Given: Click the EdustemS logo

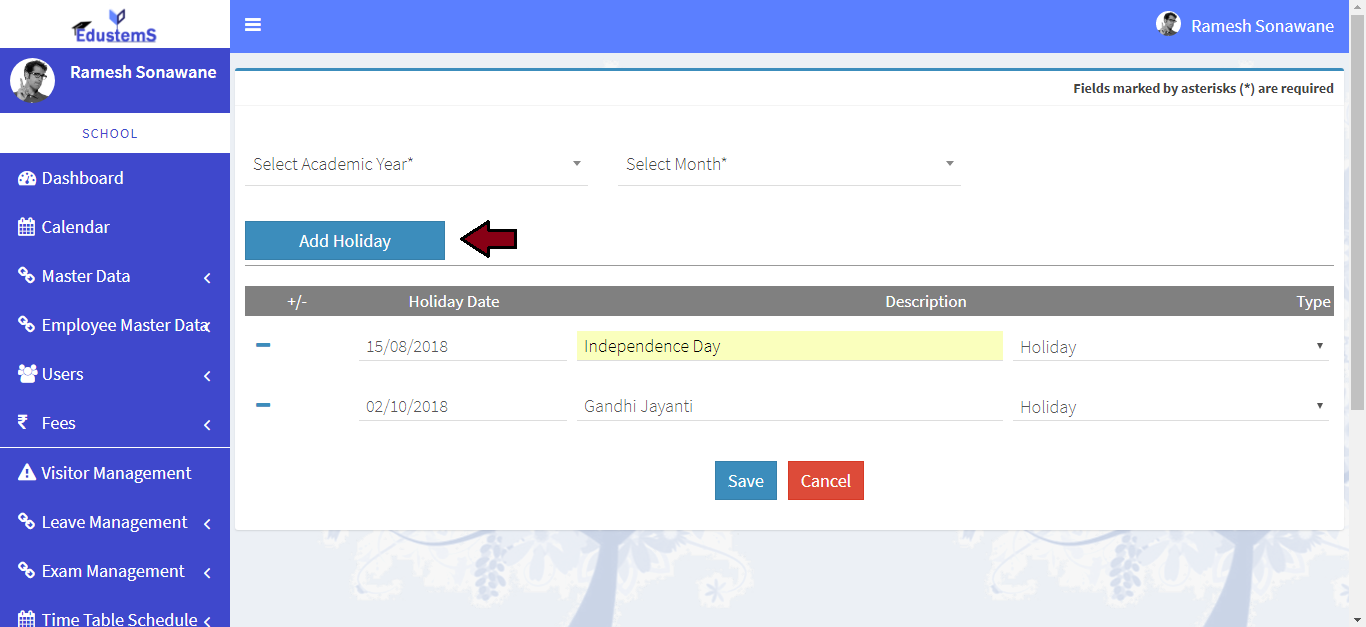Looking at the screenshot, I should point(114,25).
